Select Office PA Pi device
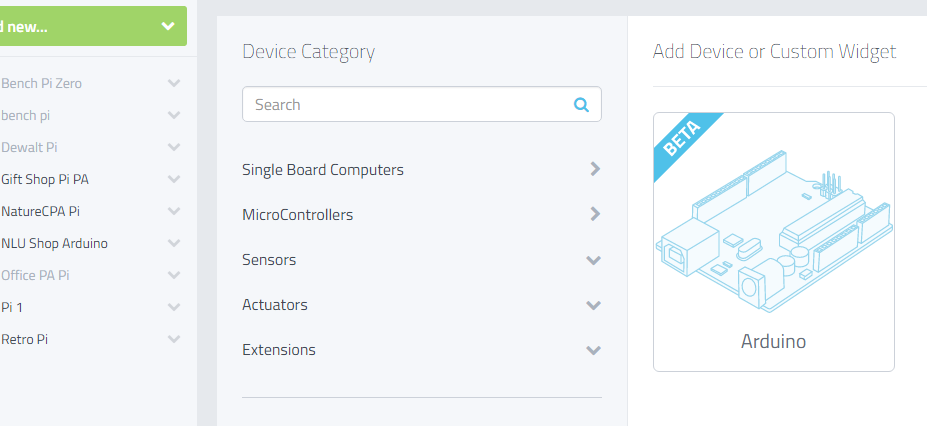The width and height of the screenshot is (927, 426). click(x=35, y=275)
